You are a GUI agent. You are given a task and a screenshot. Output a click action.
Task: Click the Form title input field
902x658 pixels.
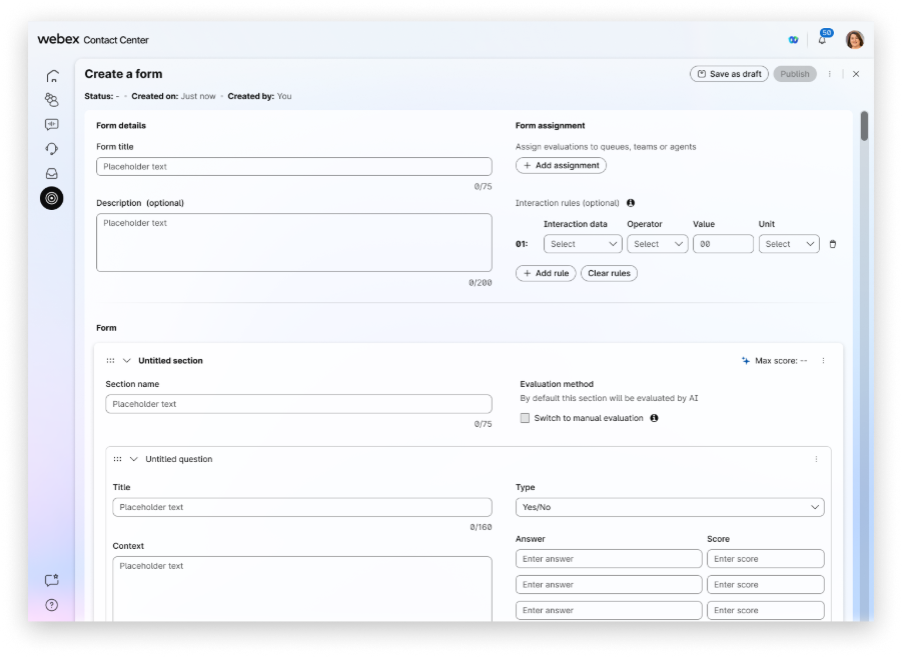pyautogui.click(x=293, y=166)
